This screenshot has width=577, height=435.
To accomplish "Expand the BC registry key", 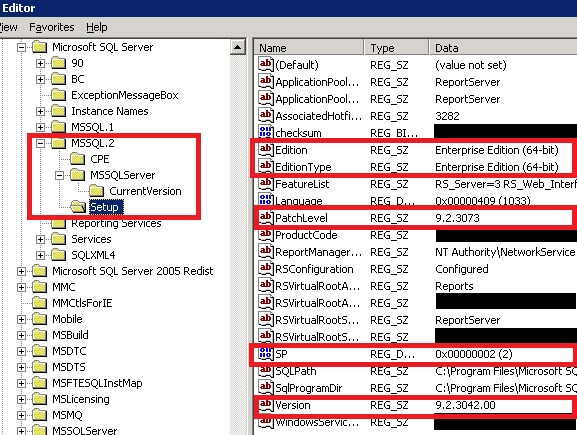I will (x=40, y=79).
